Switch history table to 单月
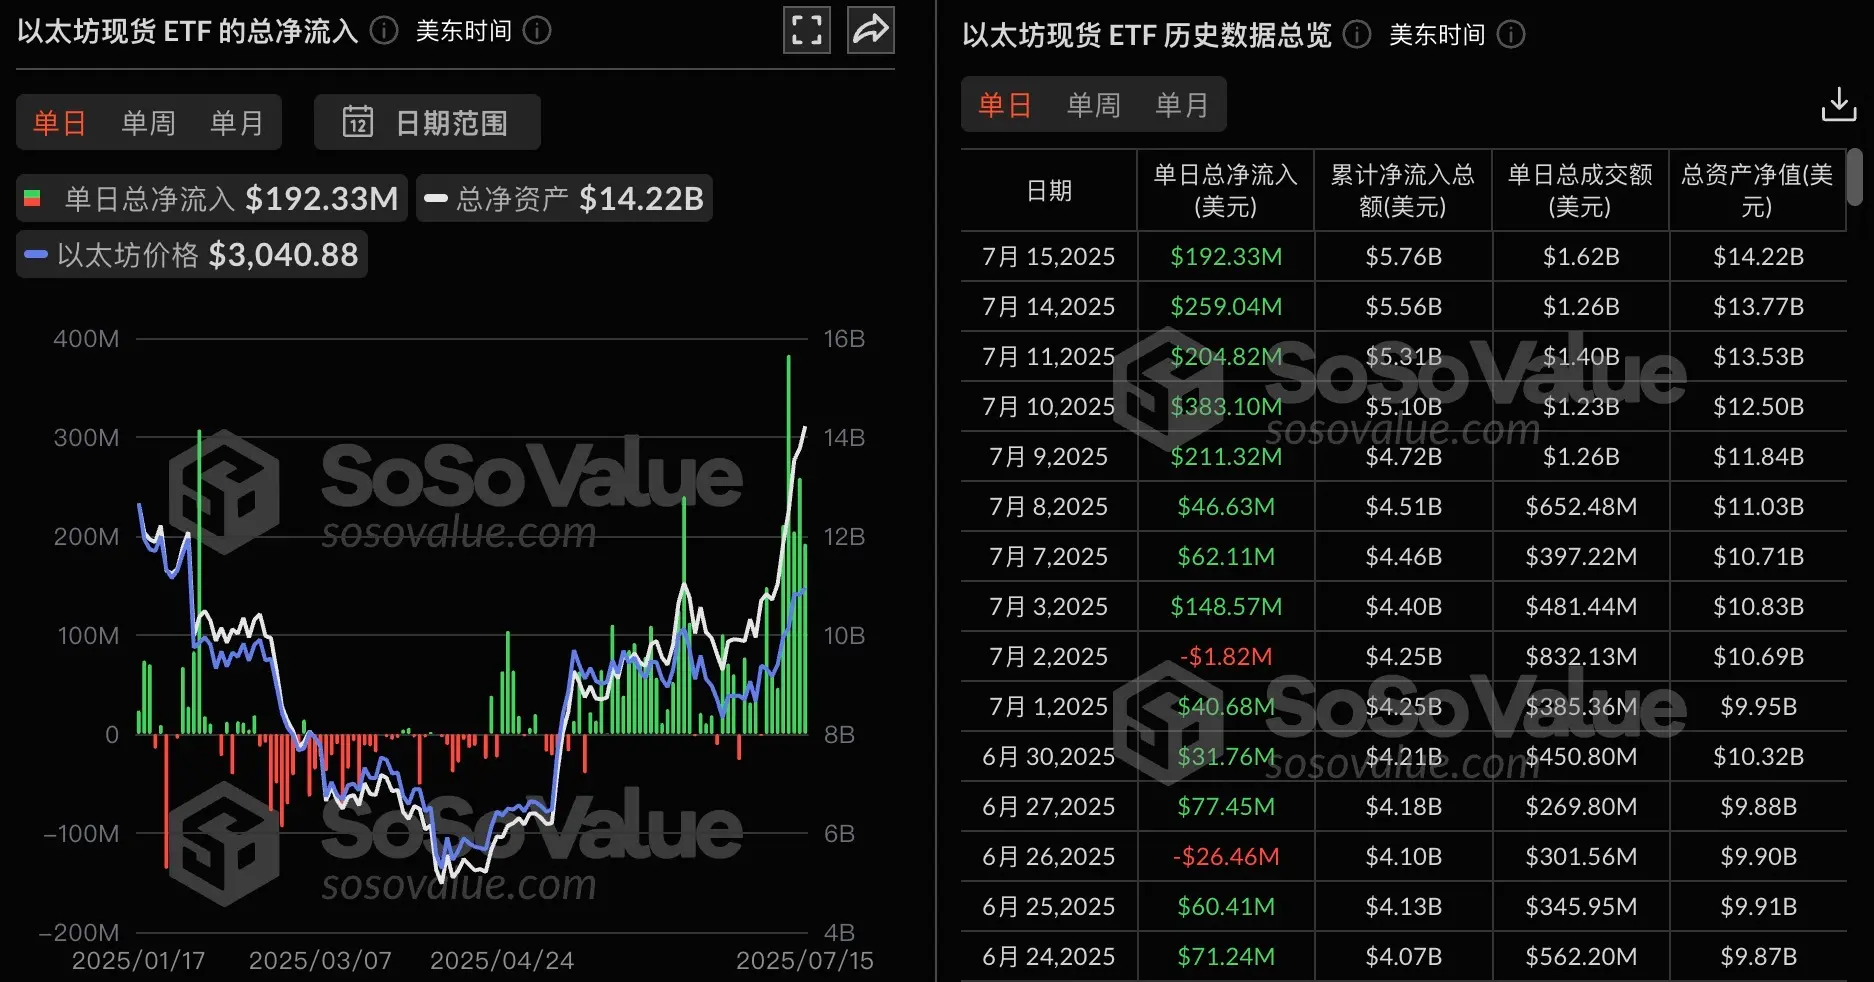Viewport: 1874px width, 982px height. click(x=1182, y=105)
